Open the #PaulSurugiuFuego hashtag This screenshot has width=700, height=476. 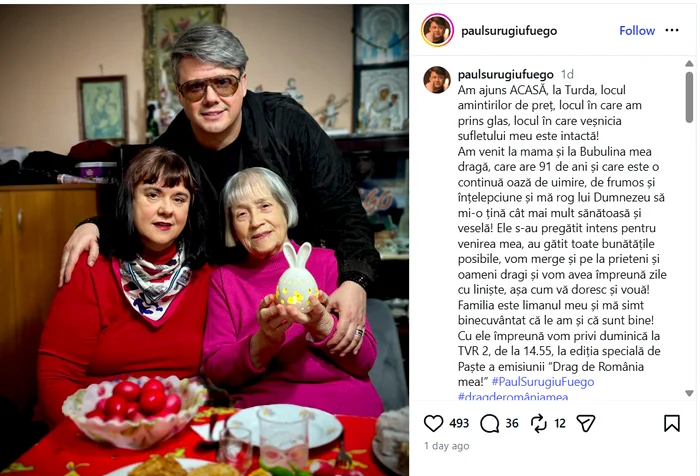coord(542,382)
